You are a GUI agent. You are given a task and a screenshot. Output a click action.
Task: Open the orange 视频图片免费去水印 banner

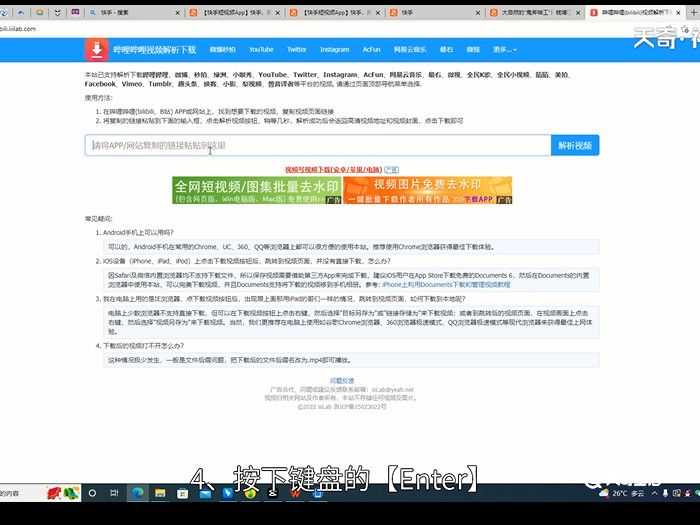pos(428,190)
